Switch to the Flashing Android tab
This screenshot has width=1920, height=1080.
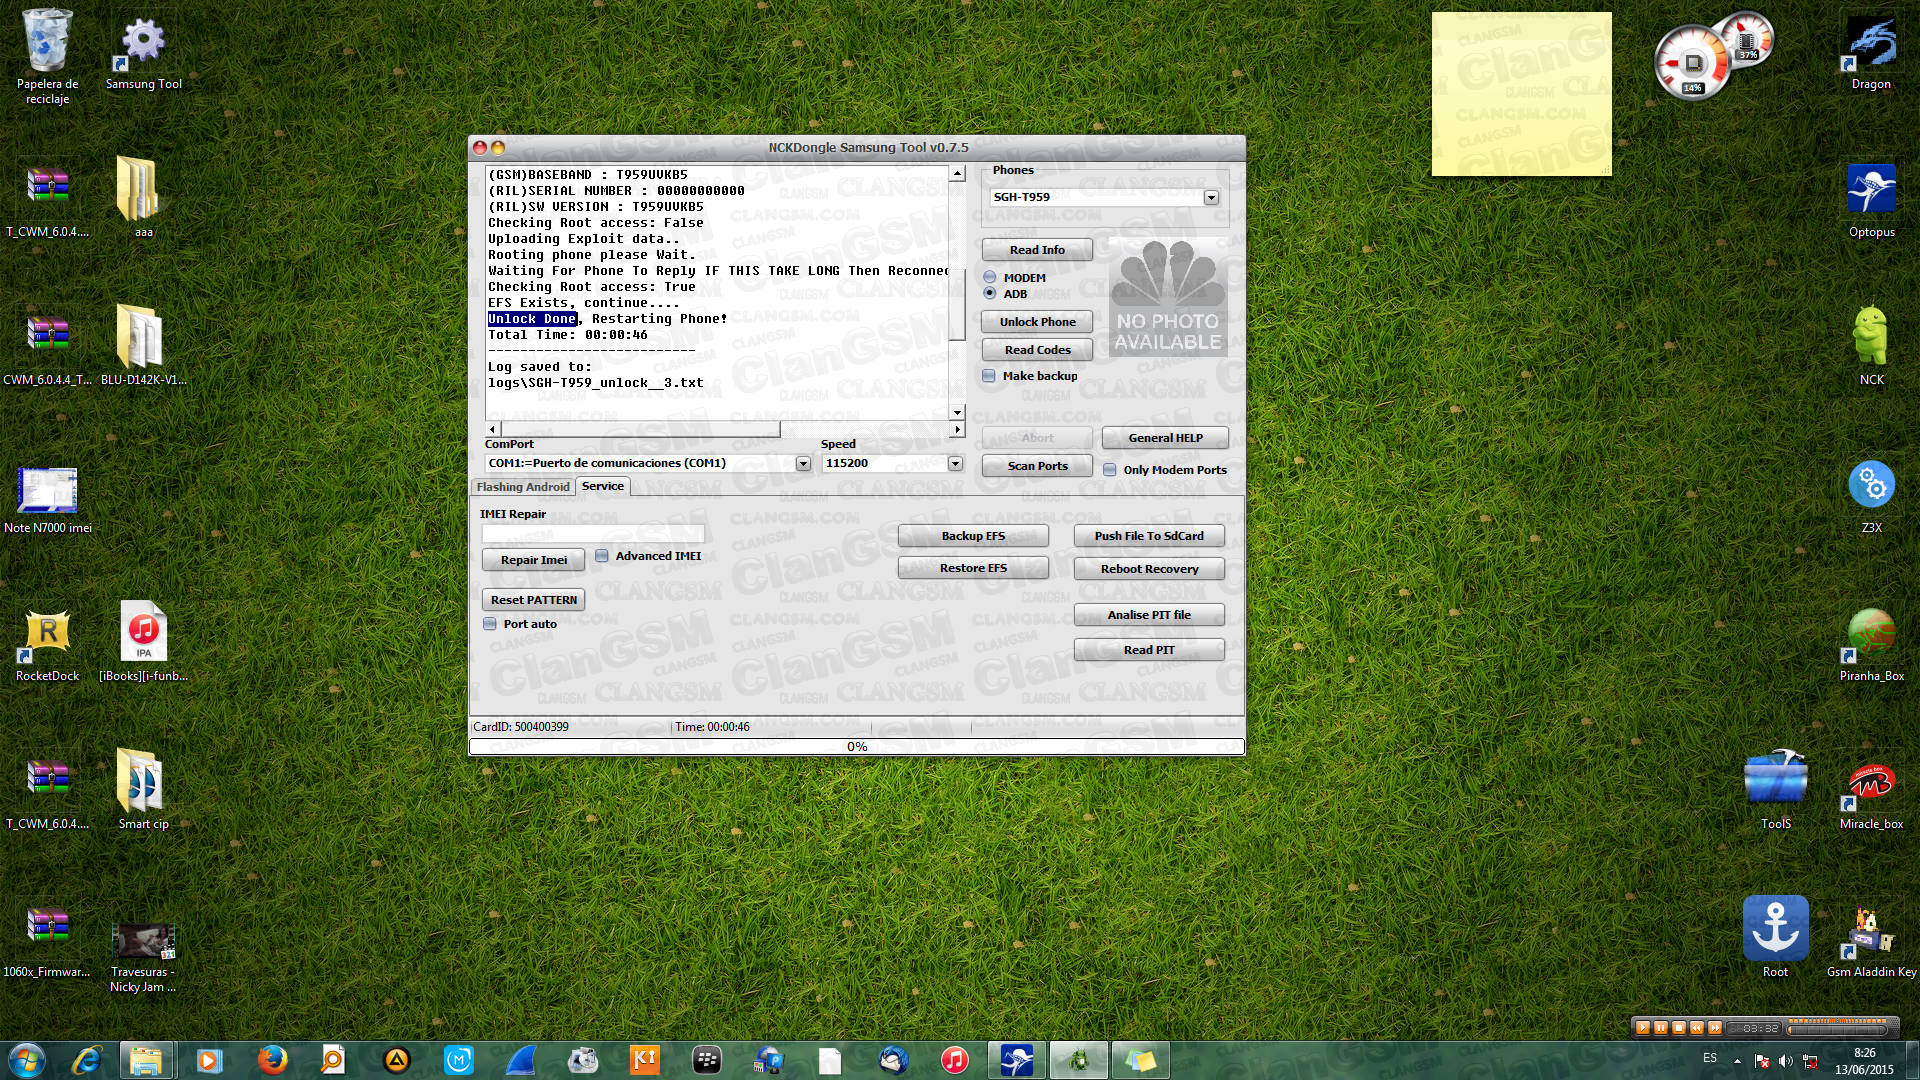pos(523,487)
